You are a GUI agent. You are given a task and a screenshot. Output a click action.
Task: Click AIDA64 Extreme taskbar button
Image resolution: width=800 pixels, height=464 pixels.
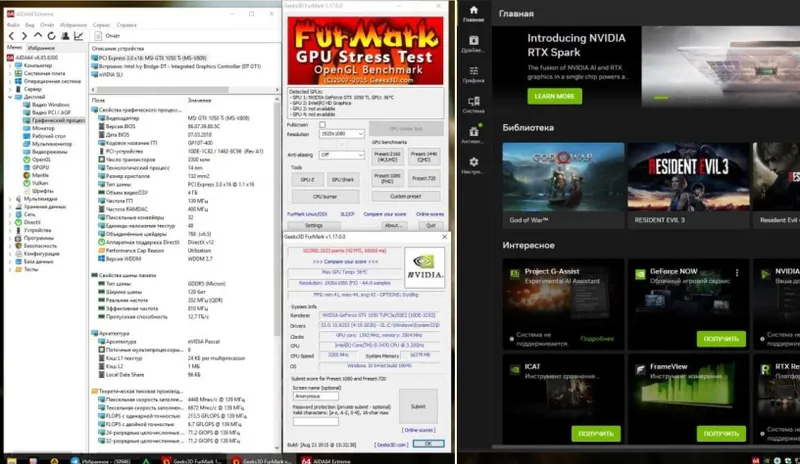326,460
